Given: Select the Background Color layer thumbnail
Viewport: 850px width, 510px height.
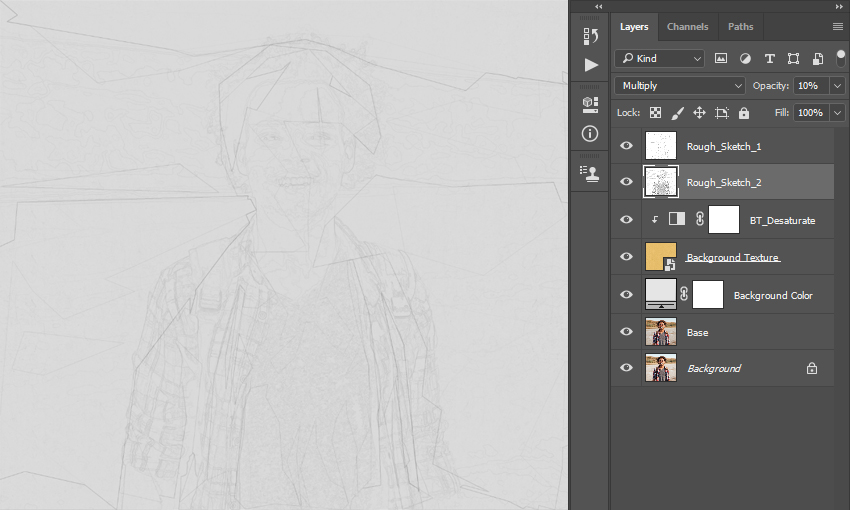Looking at the screenshot, I should click(661, 294).
